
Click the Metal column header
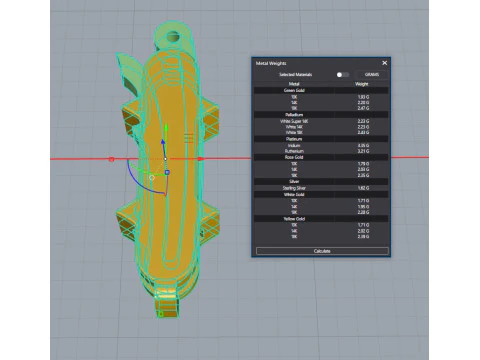pyautogui.click(x=294, y=84)
